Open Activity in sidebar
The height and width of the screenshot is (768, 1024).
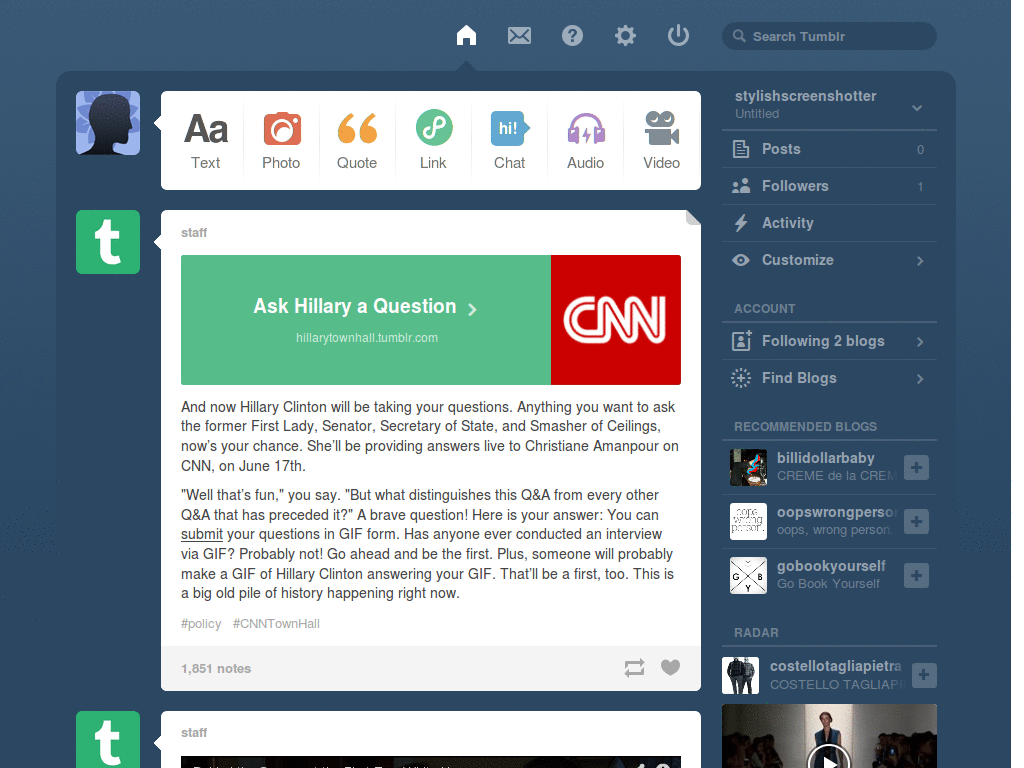pyautogui.click(x=829, y=223)
